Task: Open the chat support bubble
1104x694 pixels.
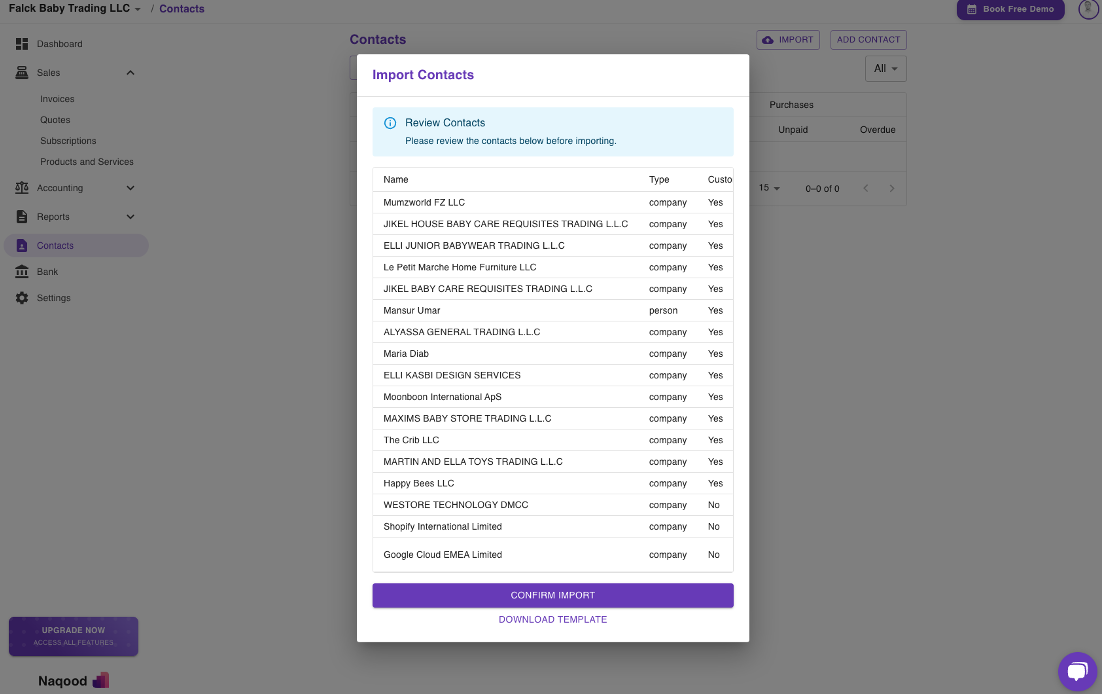Action: click(x=1077, y=670)
